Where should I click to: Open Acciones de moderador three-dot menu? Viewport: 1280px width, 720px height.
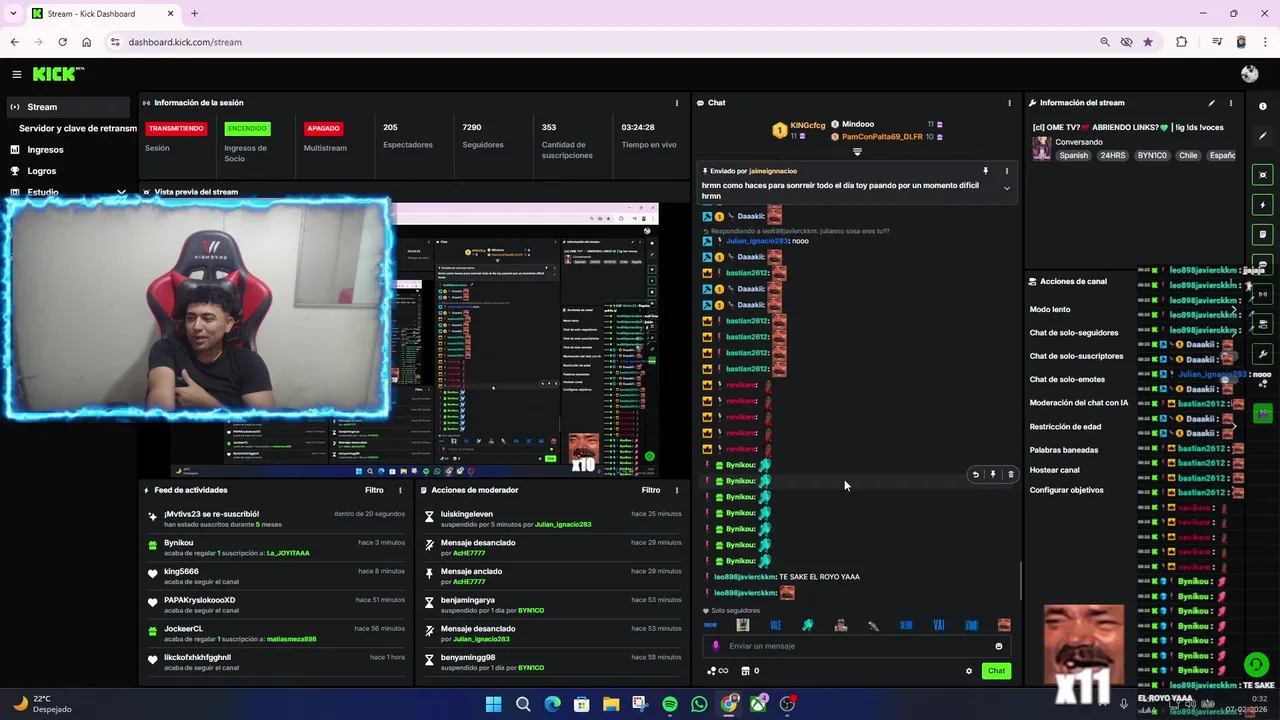[x=676, y=490]
